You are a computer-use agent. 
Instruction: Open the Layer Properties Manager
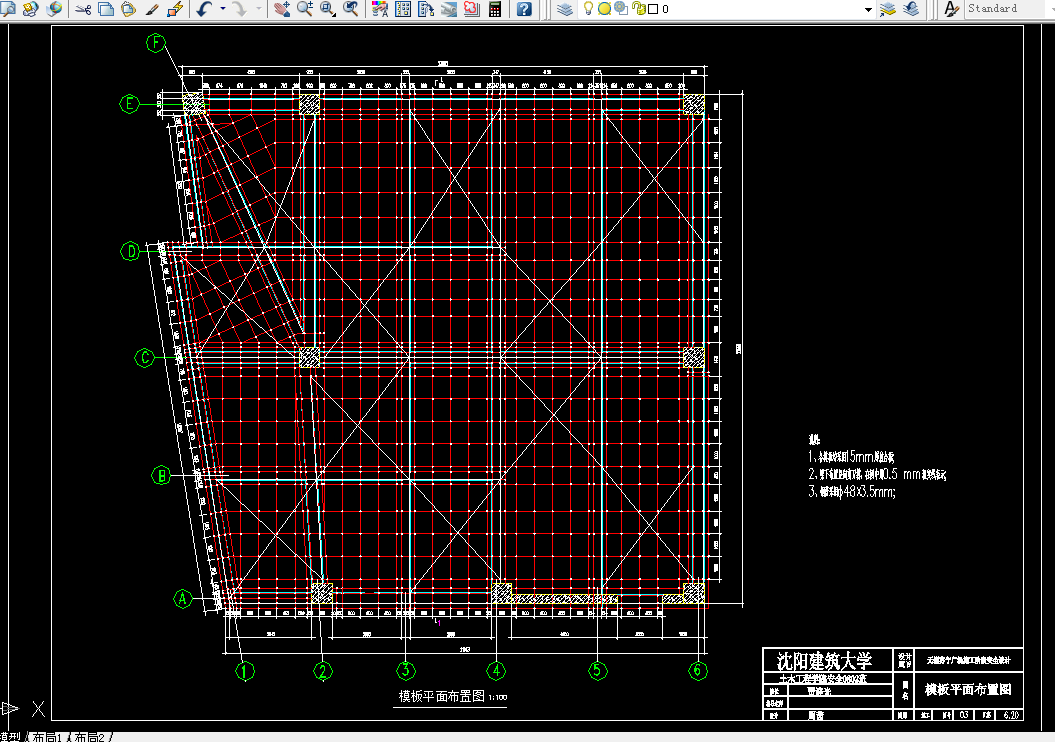pos(565,9)
